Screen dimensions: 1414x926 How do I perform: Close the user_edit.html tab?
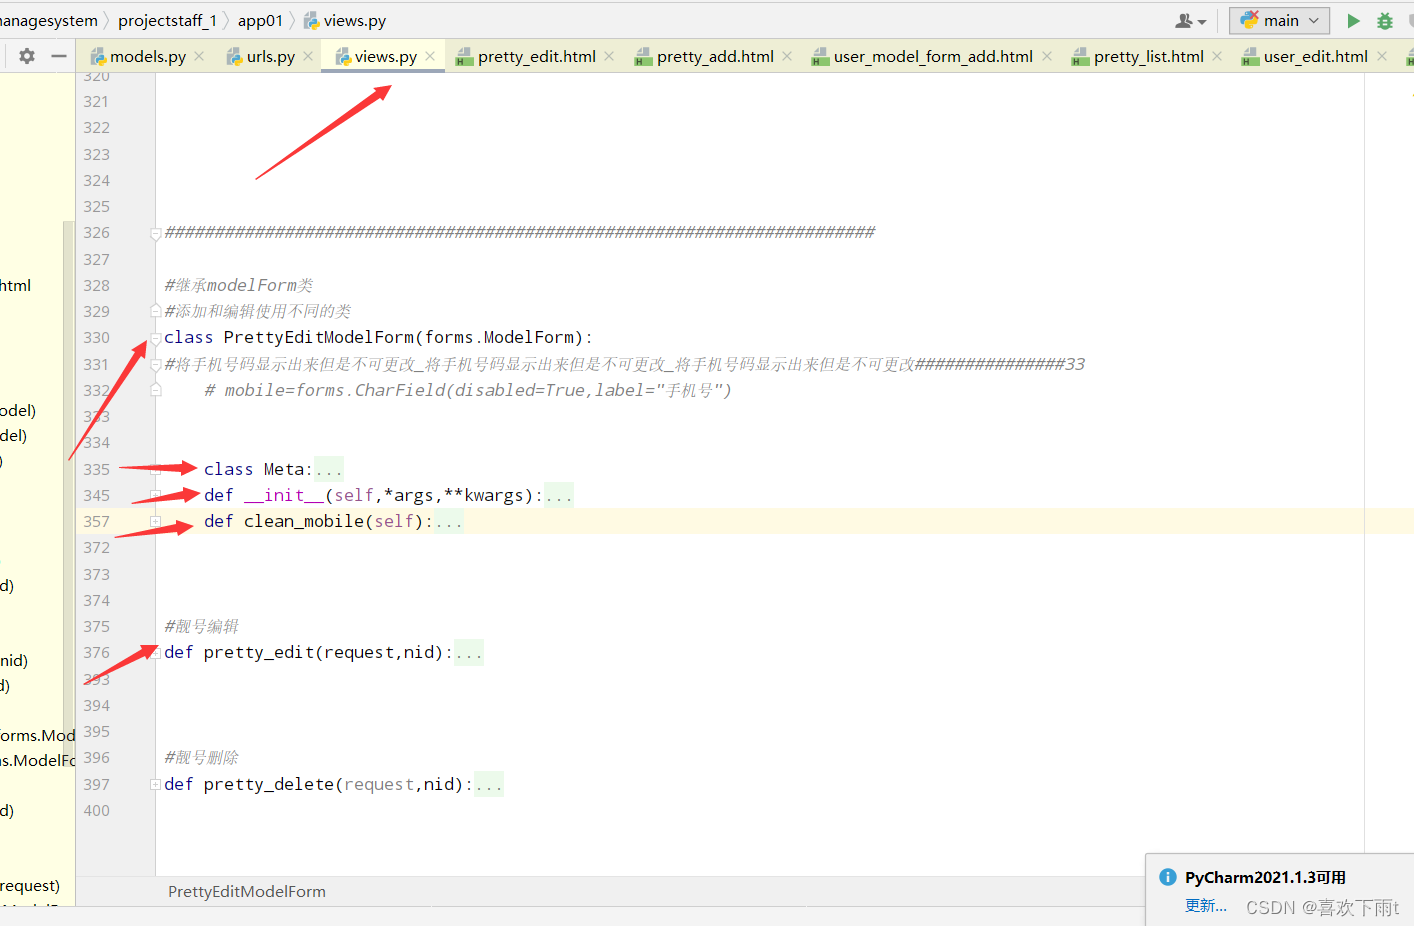(x=1382, y=56)
